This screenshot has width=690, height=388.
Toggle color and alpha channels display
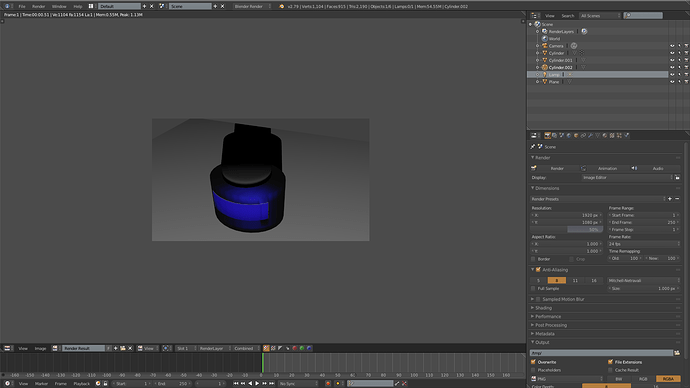pyautogui.click(x=266, y=348)
